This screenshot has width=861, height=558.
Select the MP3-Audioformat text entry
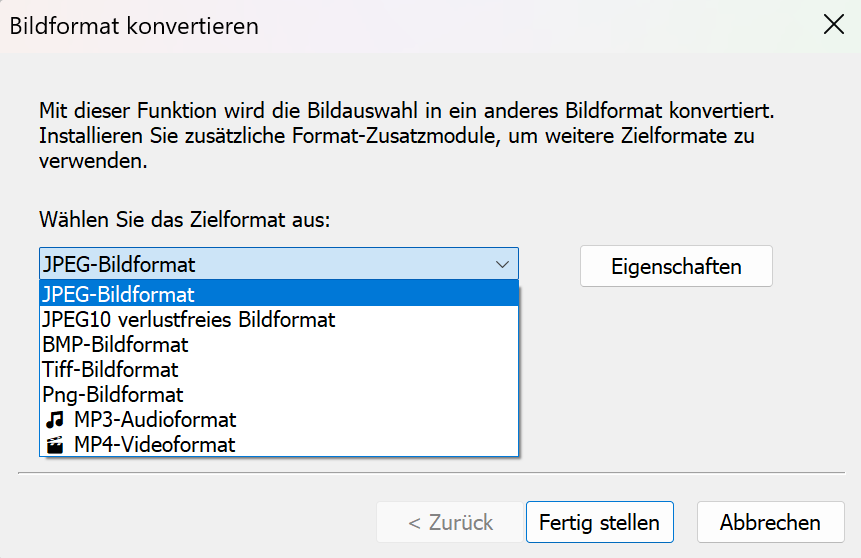[155, 420]
